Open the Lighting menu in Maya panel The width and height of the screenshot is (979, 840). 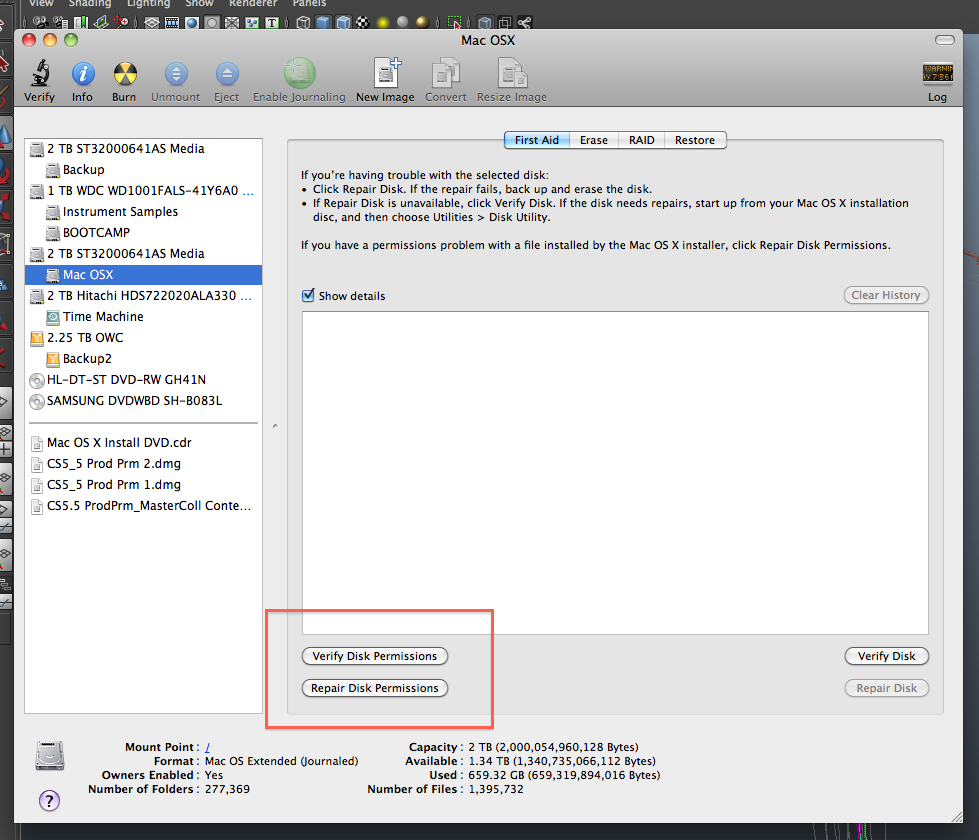click(x=149, y=4)
